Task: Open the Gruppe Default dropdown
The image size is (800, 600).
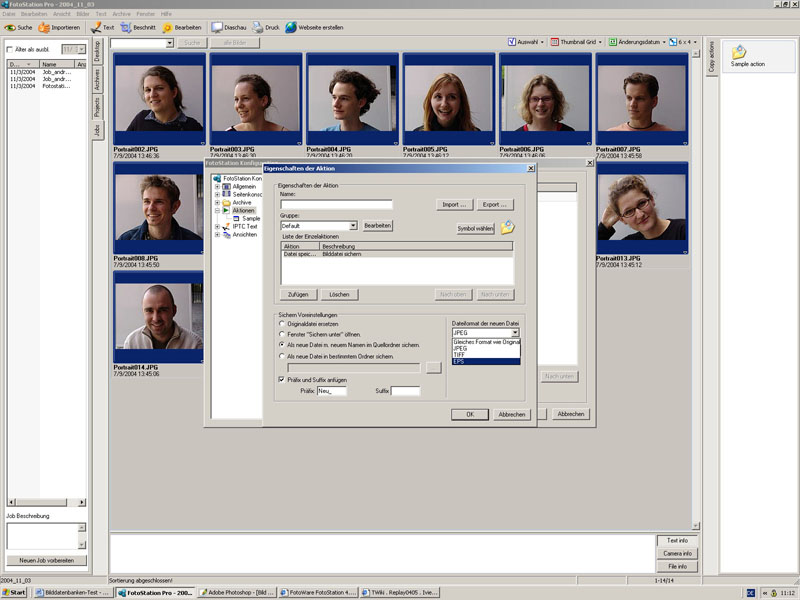Action: 353,226
